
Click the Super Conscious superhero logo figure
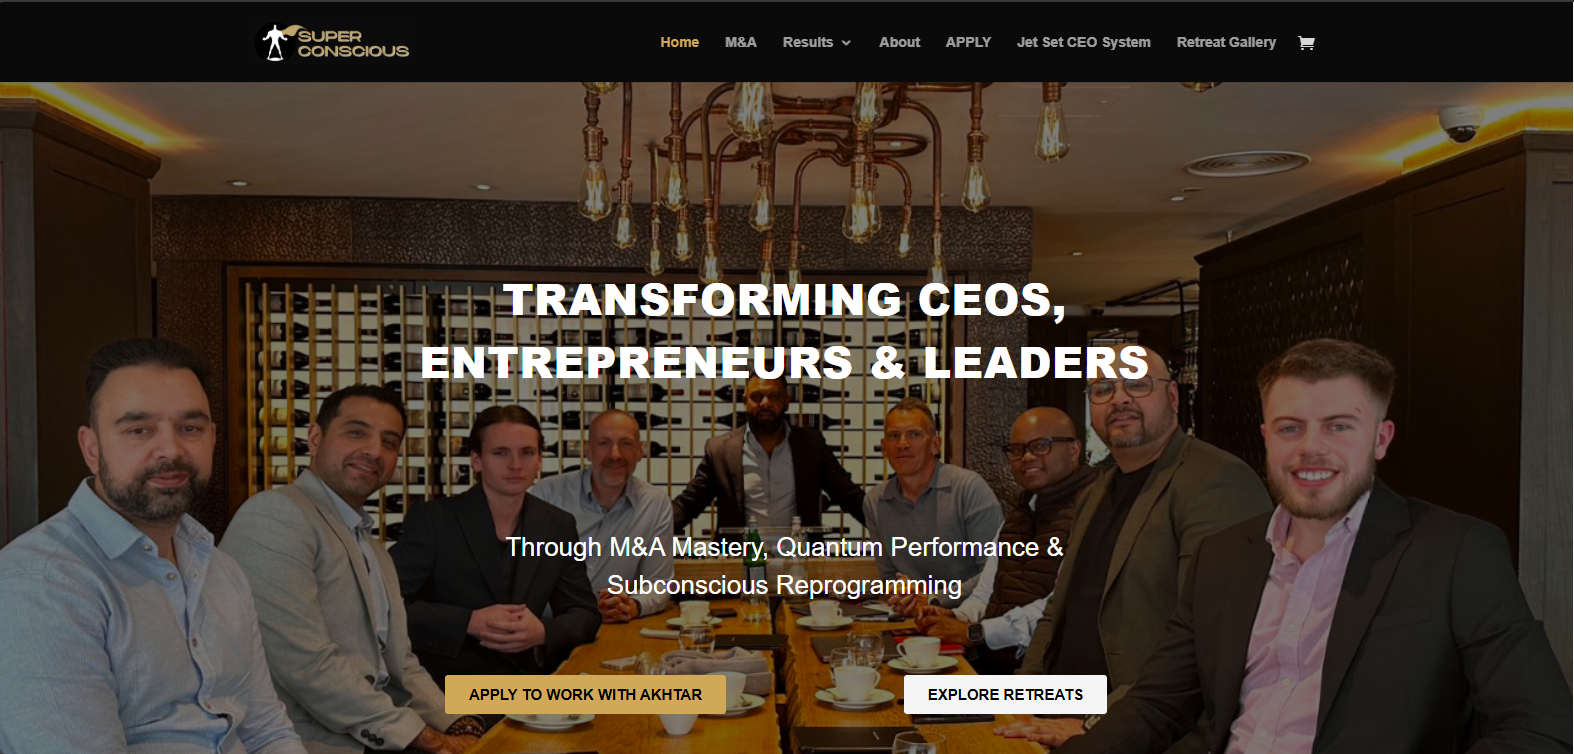(x=274, y=42)
